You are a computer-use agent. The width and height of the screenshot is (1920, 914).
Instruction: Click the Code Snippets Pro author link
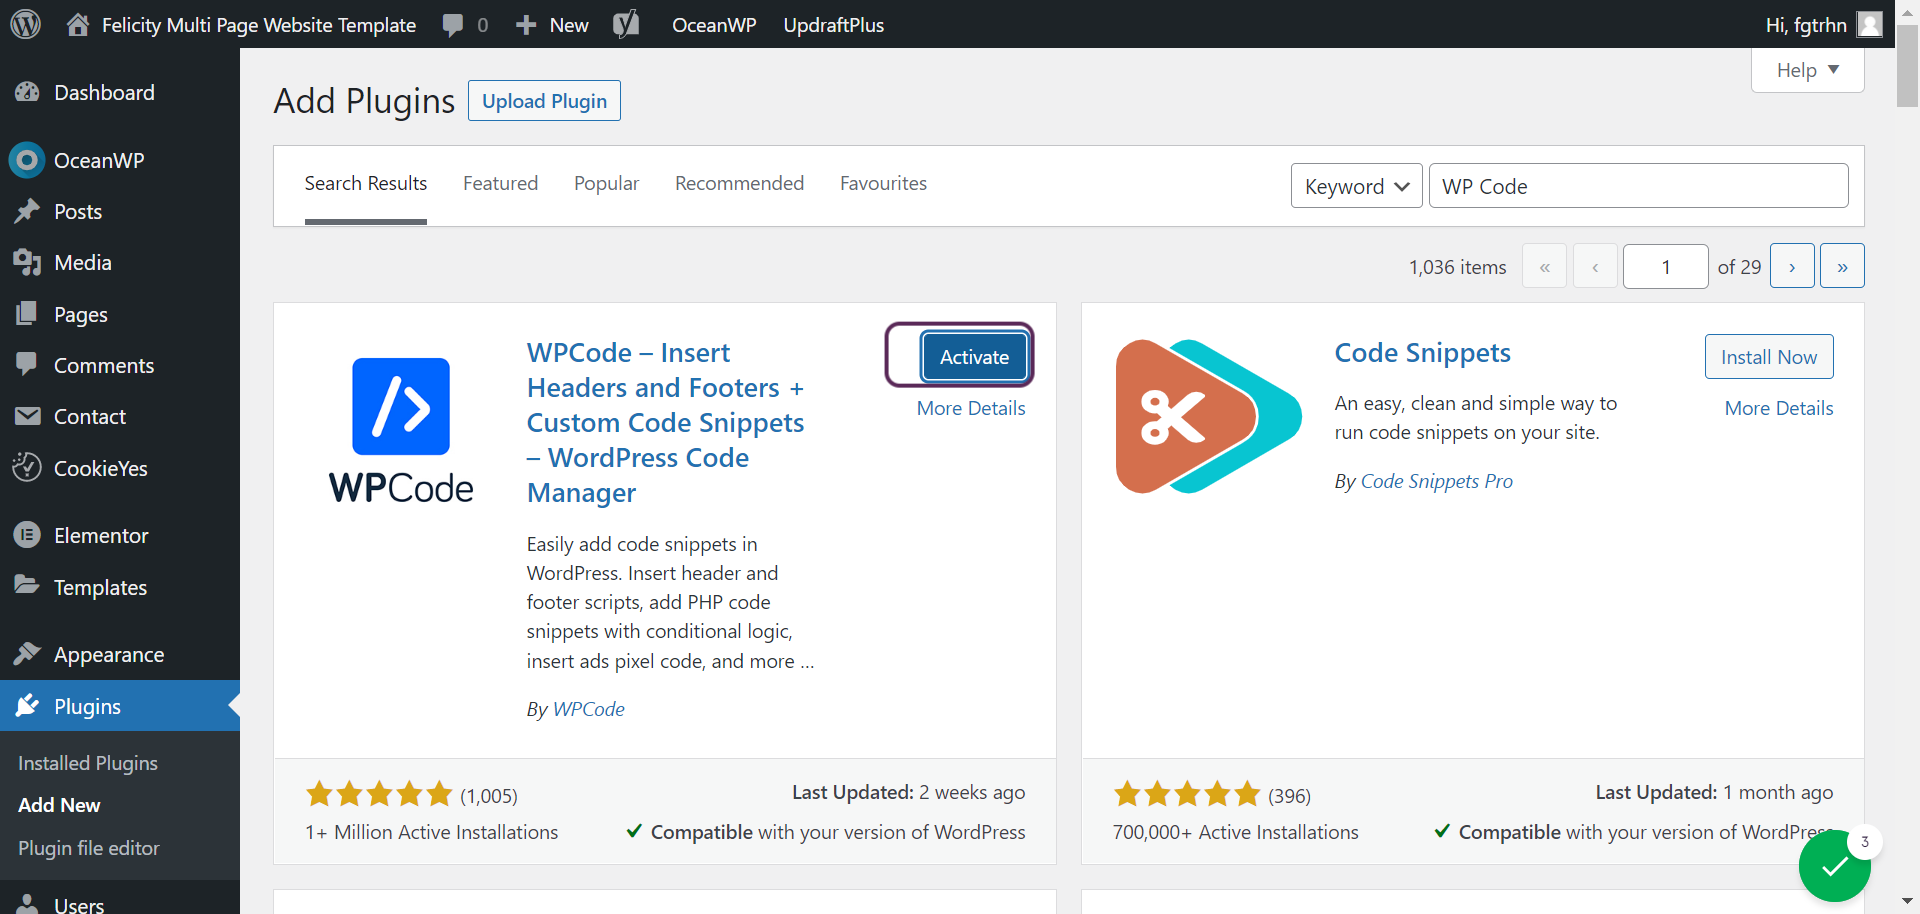(x=1436, y=481)
